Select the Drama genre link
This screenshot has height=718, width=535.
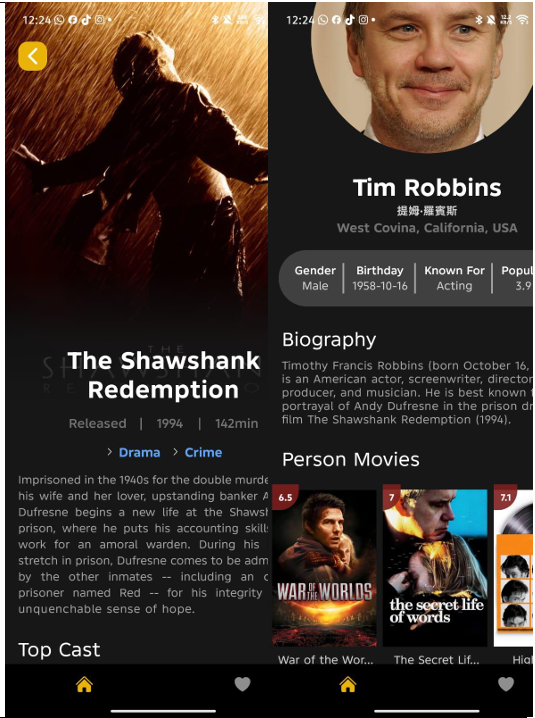(139, 452)
